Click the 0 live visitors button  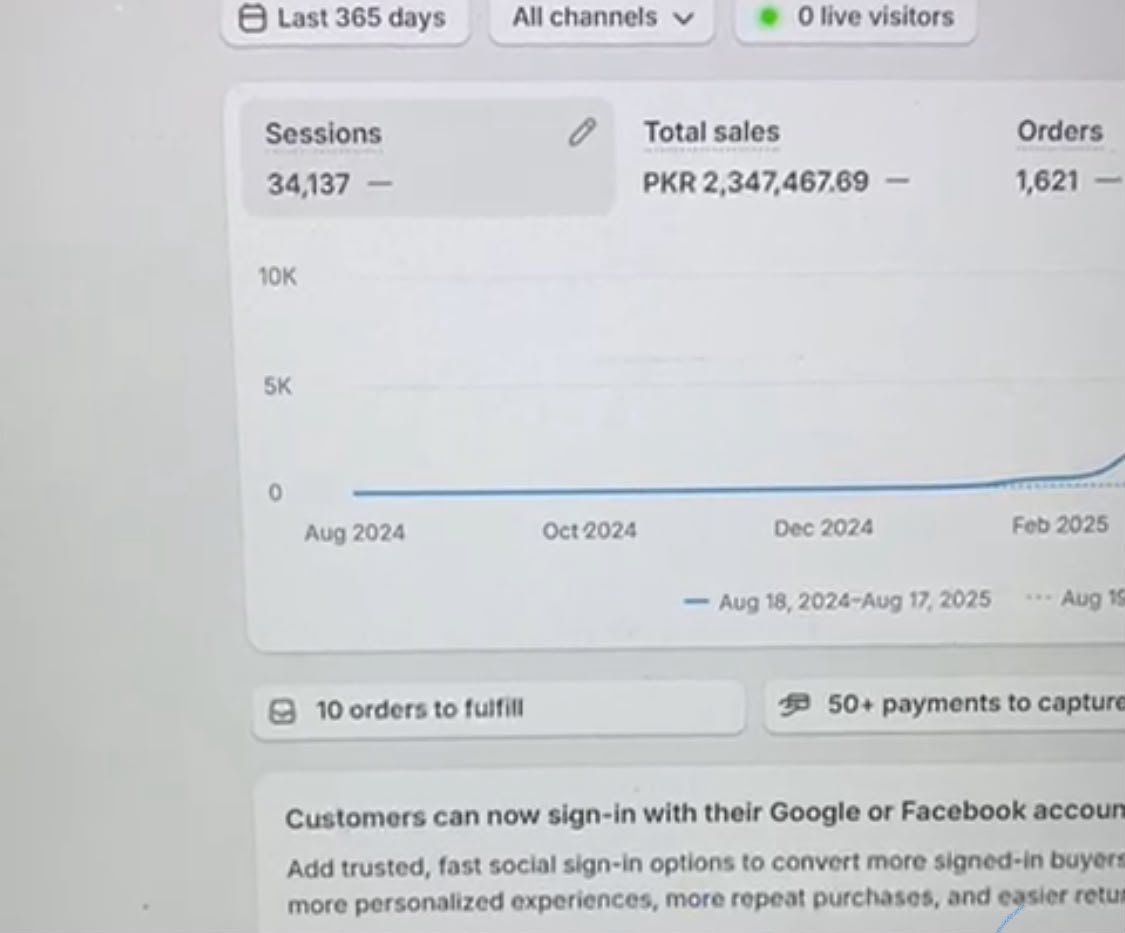click(x=855, y=17)
